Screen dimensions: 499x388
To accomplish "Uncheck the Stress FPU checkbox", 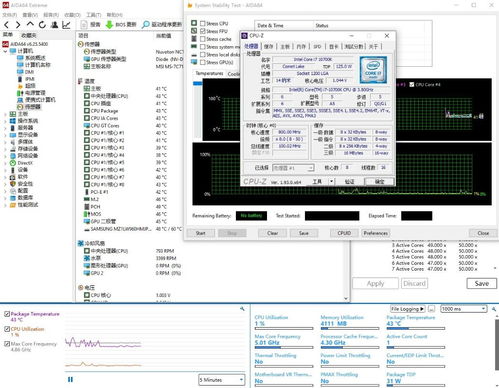I will coord(202,31).
